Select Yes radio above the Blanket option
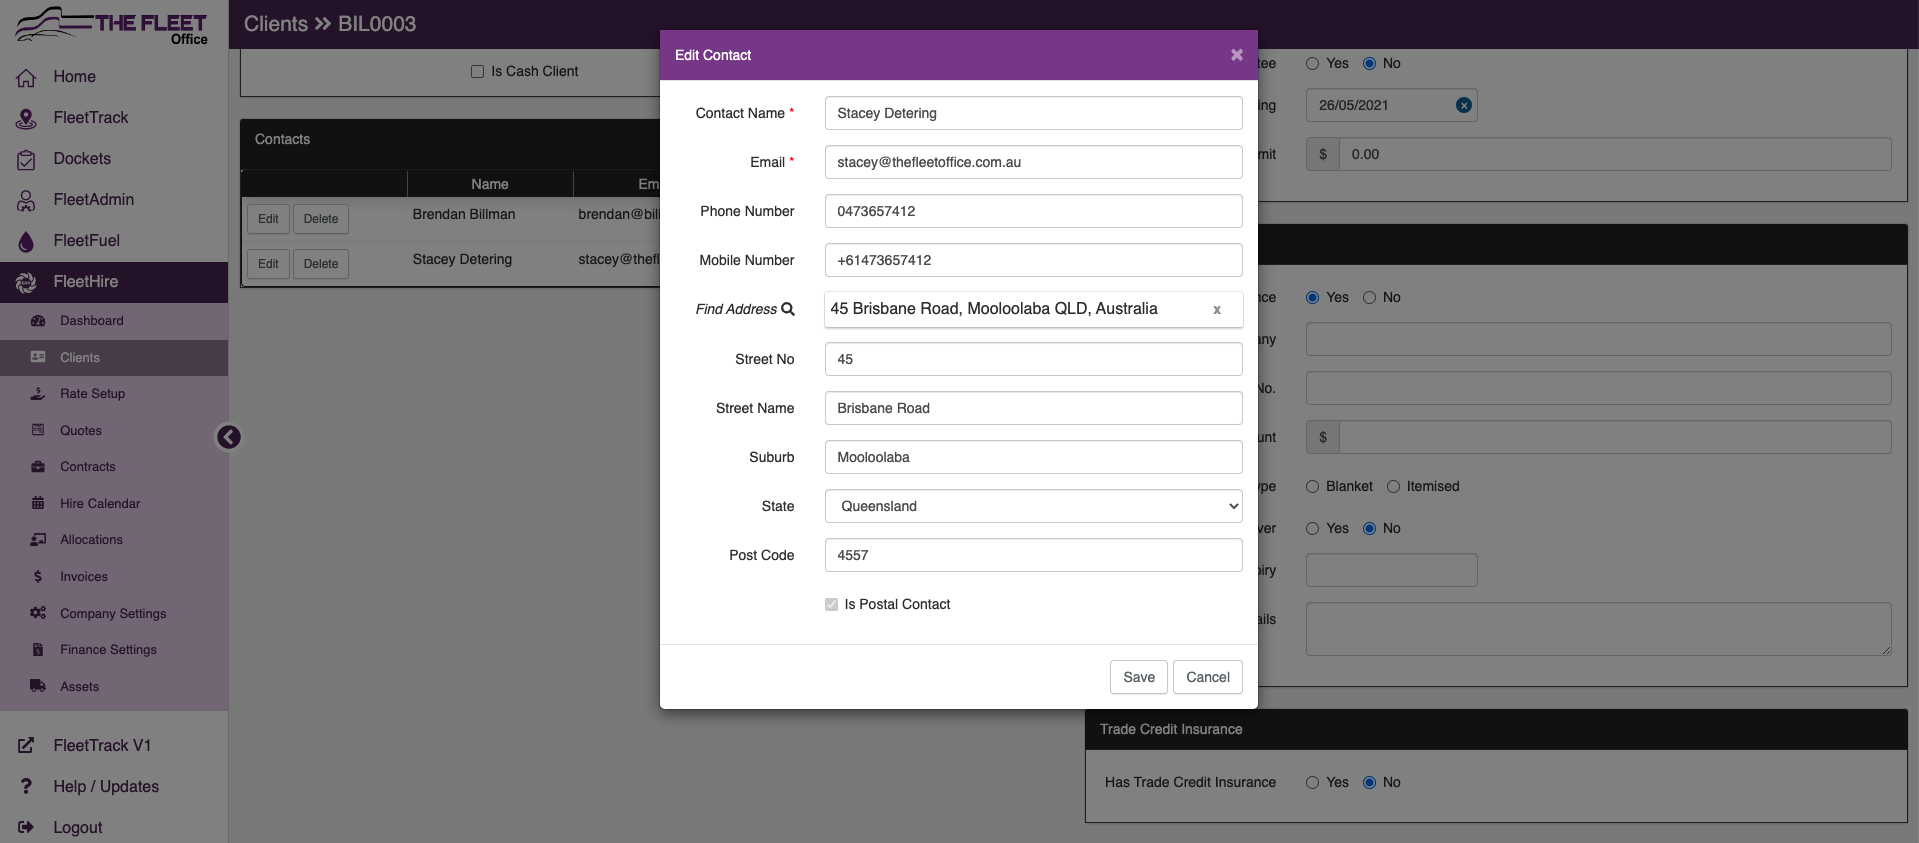Image resolution: width=1919 pixels, height=843 pixels. [1312, 298]
